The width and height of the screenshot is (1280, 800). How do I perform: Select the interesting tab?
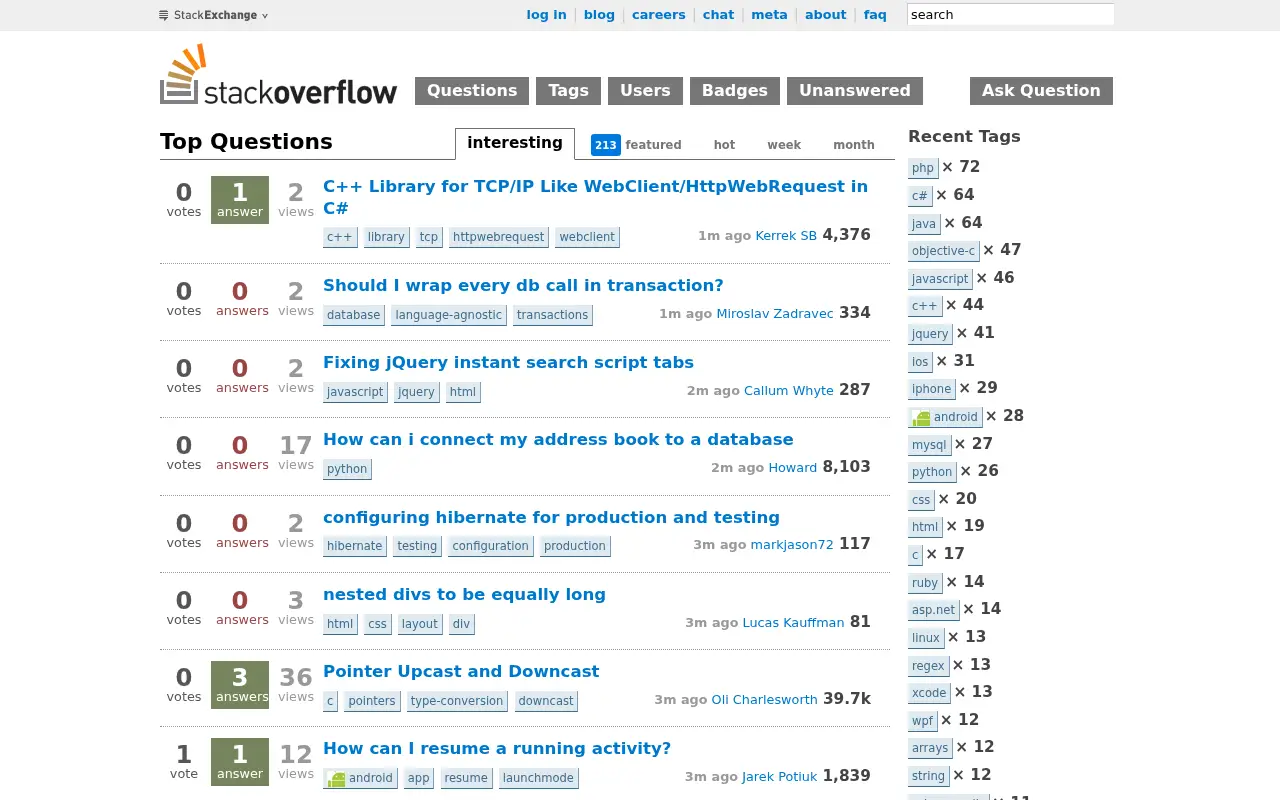pyautogui.click(x=515, y=143)
